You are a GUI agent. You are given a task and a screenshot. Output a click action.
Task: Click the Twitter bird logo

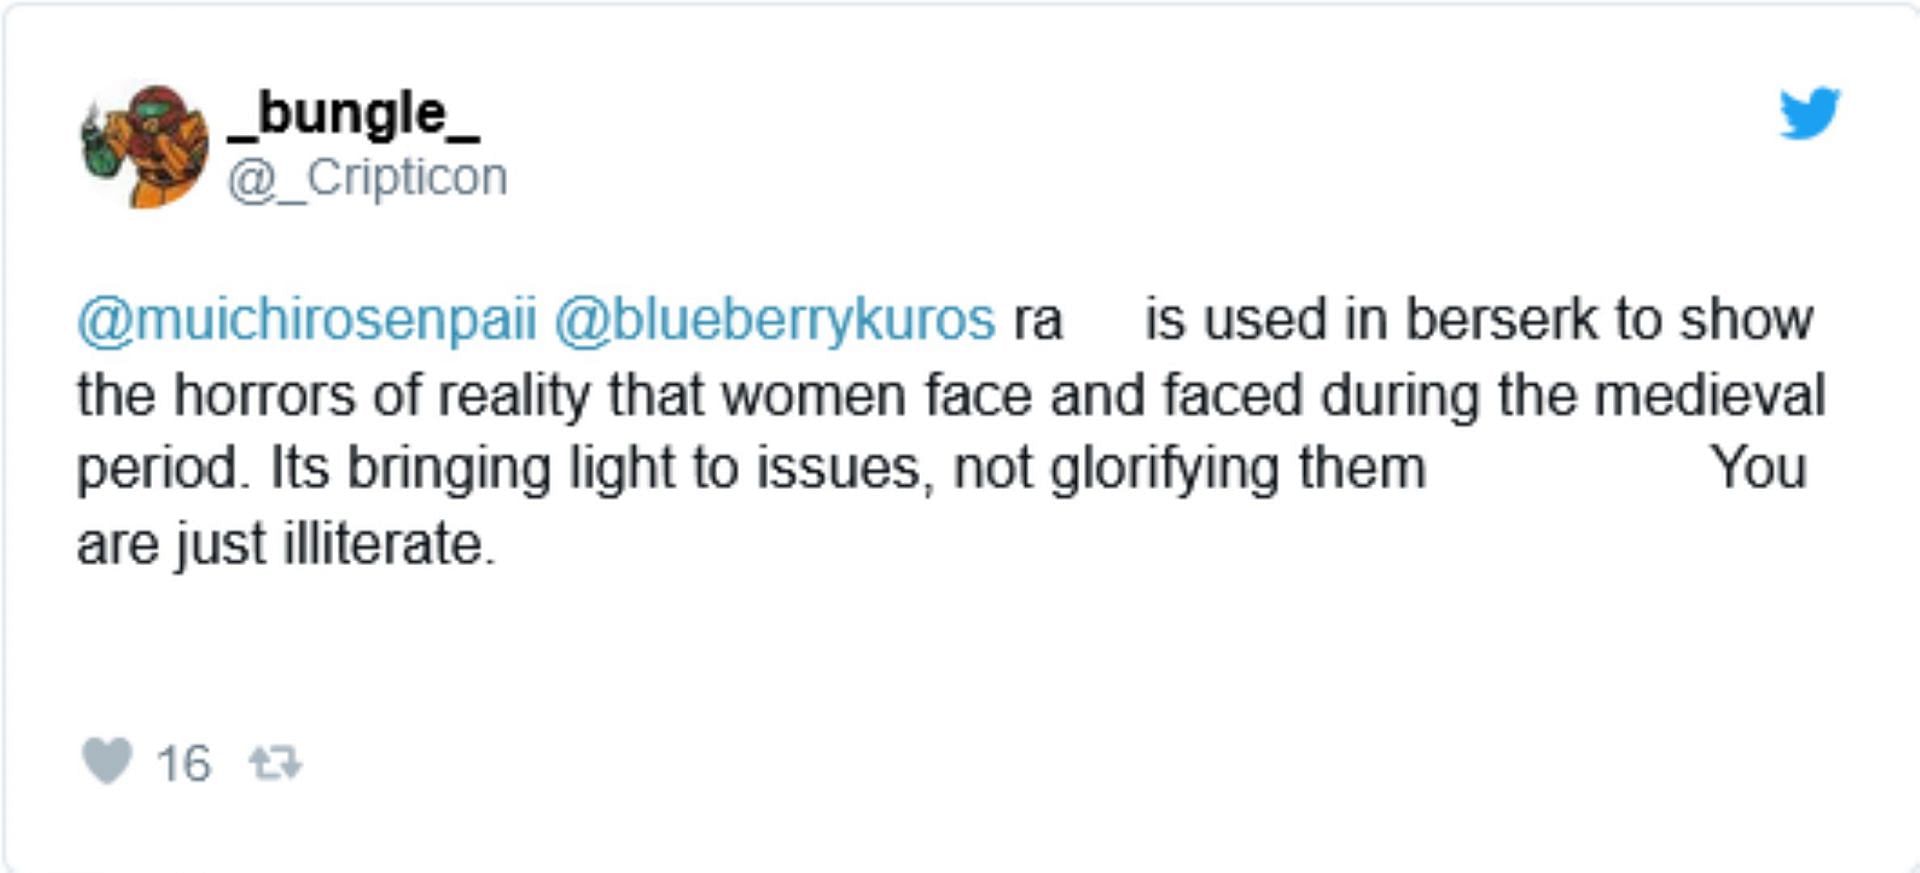pos(1809,113)
